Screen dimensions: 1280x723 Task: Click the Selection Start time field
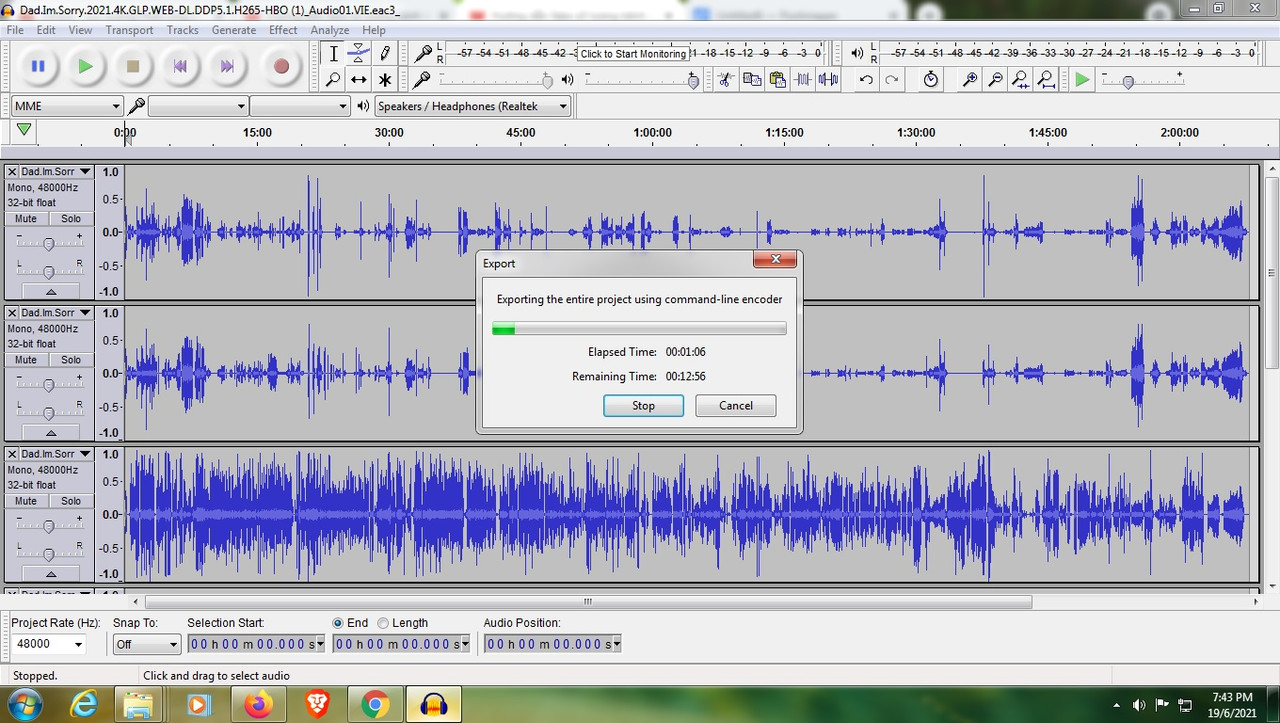[x=257, y=644]
